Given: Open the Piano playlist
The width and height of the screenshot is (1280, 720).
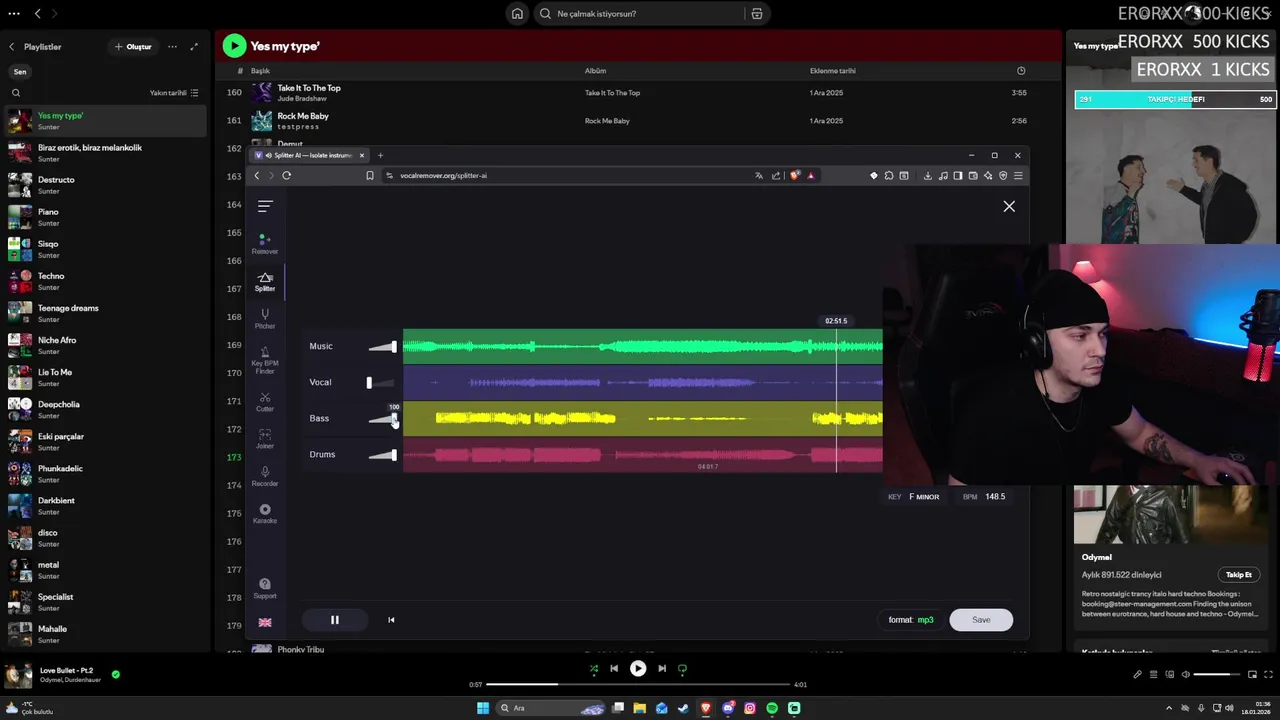Looking at the screenshot, I should click(x=105, y=217).
